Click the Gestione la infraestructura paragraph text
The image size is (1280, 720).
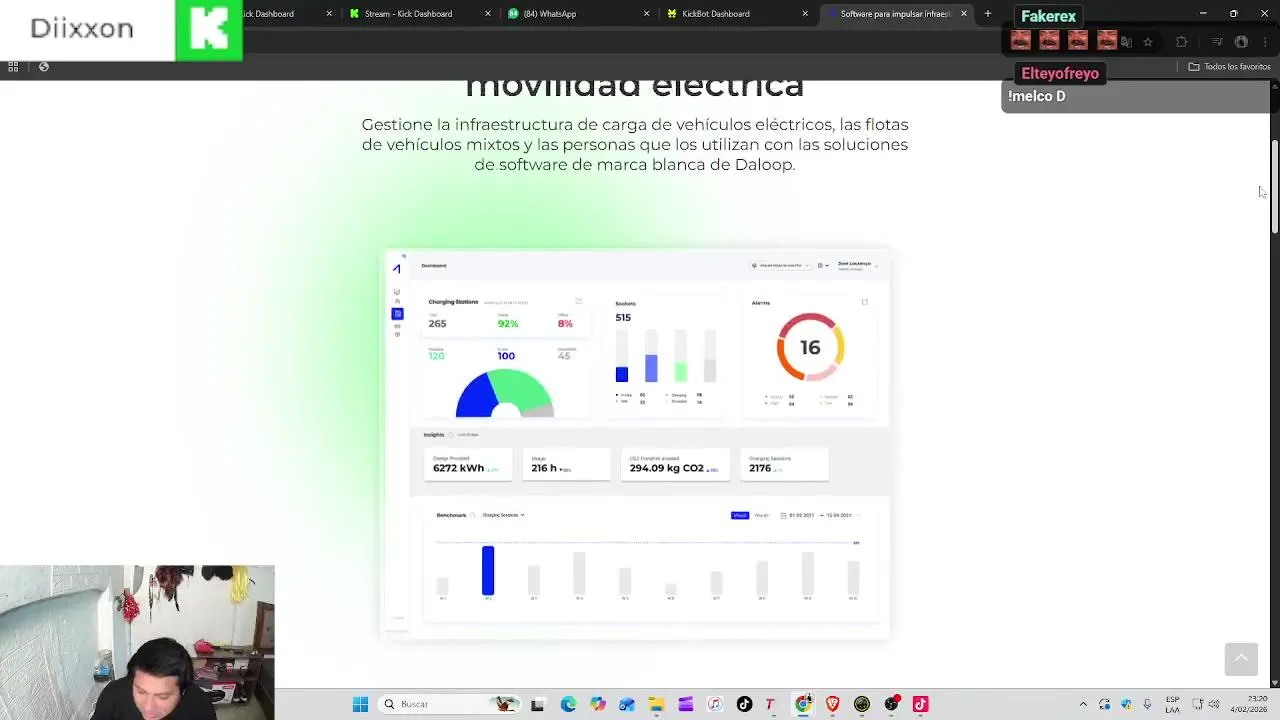click(635, 144)
